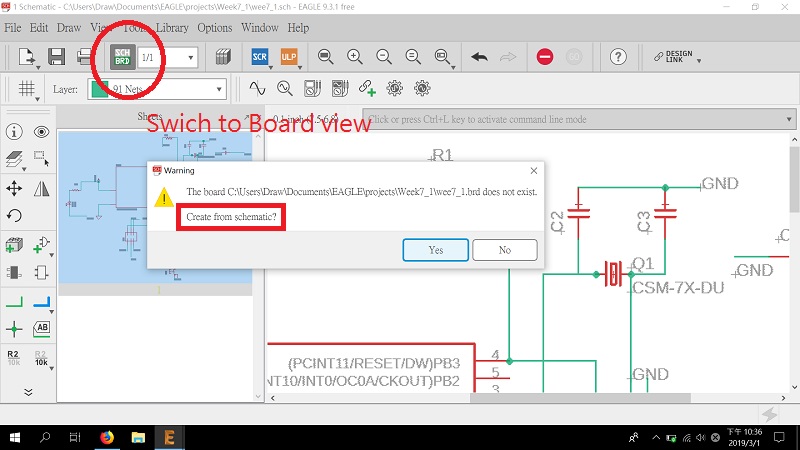The width and height of the screenshot is (800, 450).
Task: Open the Windows notification center
Action: (x=779, y=437)
